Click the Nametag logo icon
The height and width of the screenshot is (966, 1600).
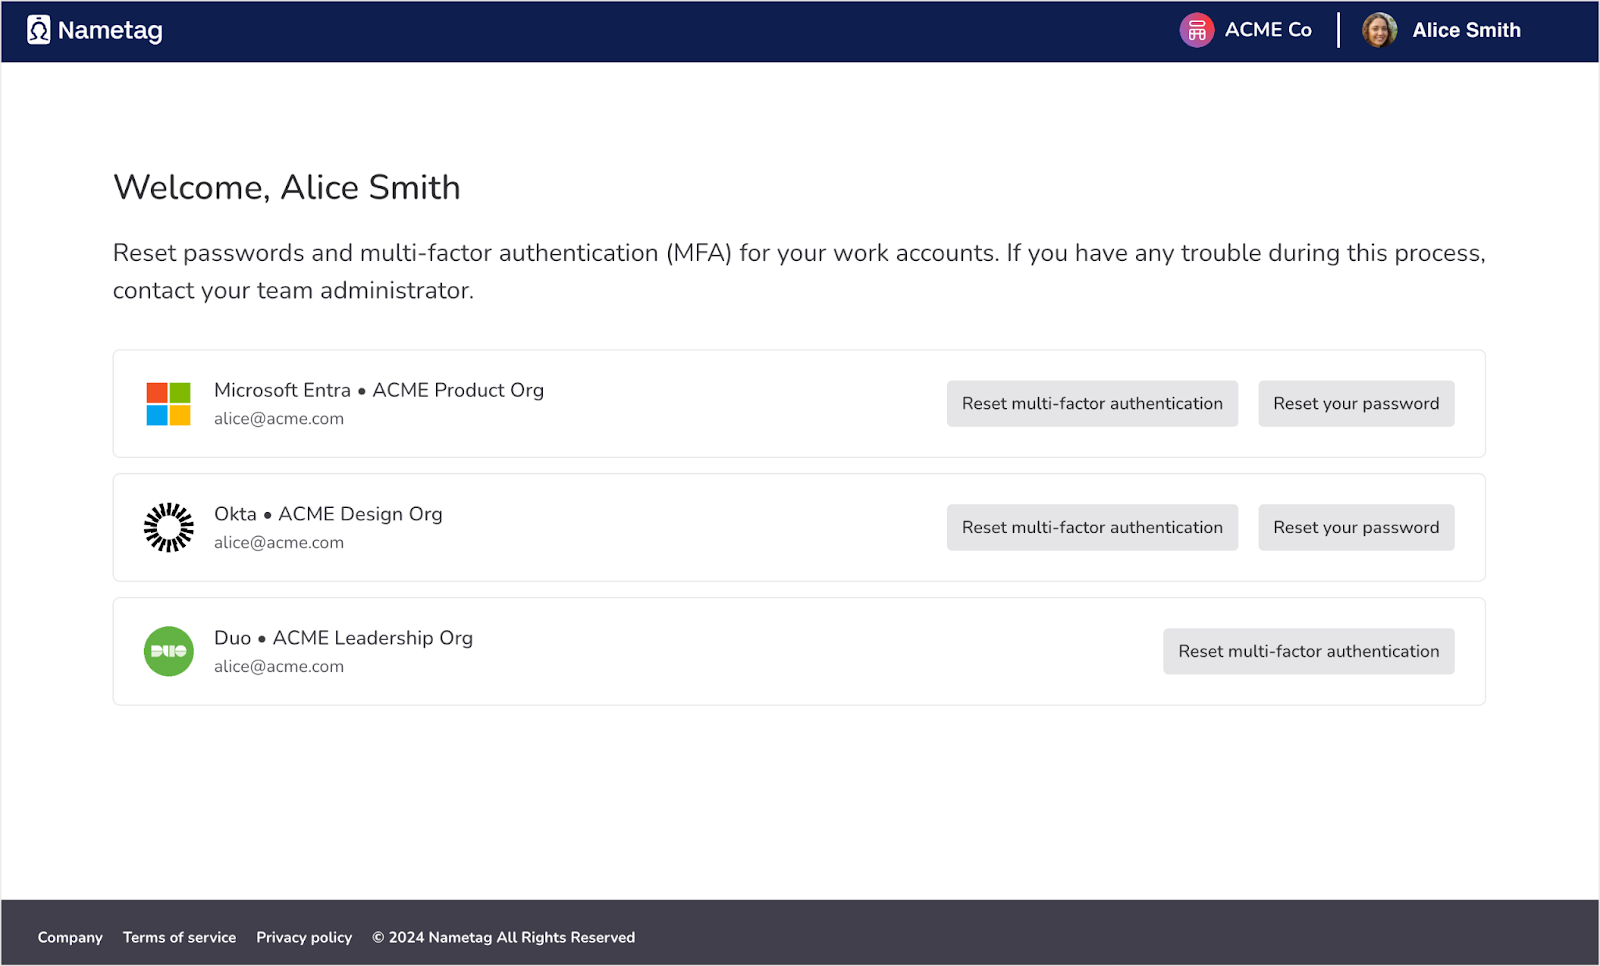tap(39, 30)
